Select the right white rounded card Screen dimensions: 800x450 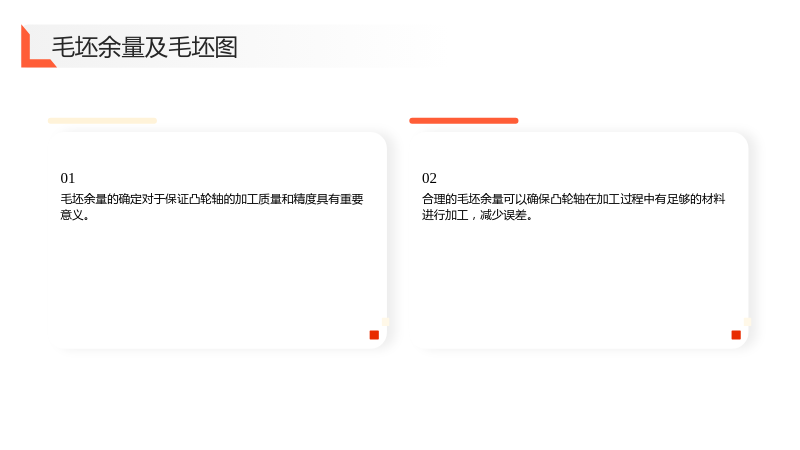[579, 240]
